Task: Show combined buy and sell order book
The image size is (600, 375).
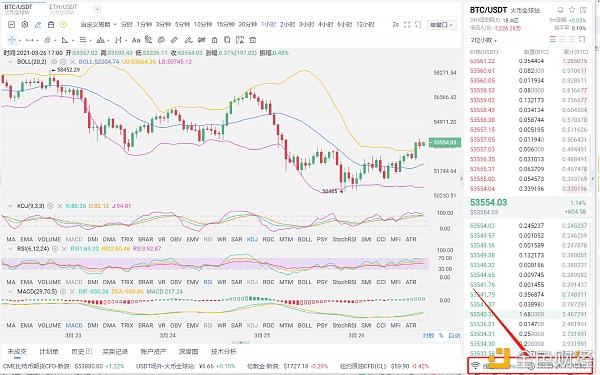Action: [x=553, y=39]
